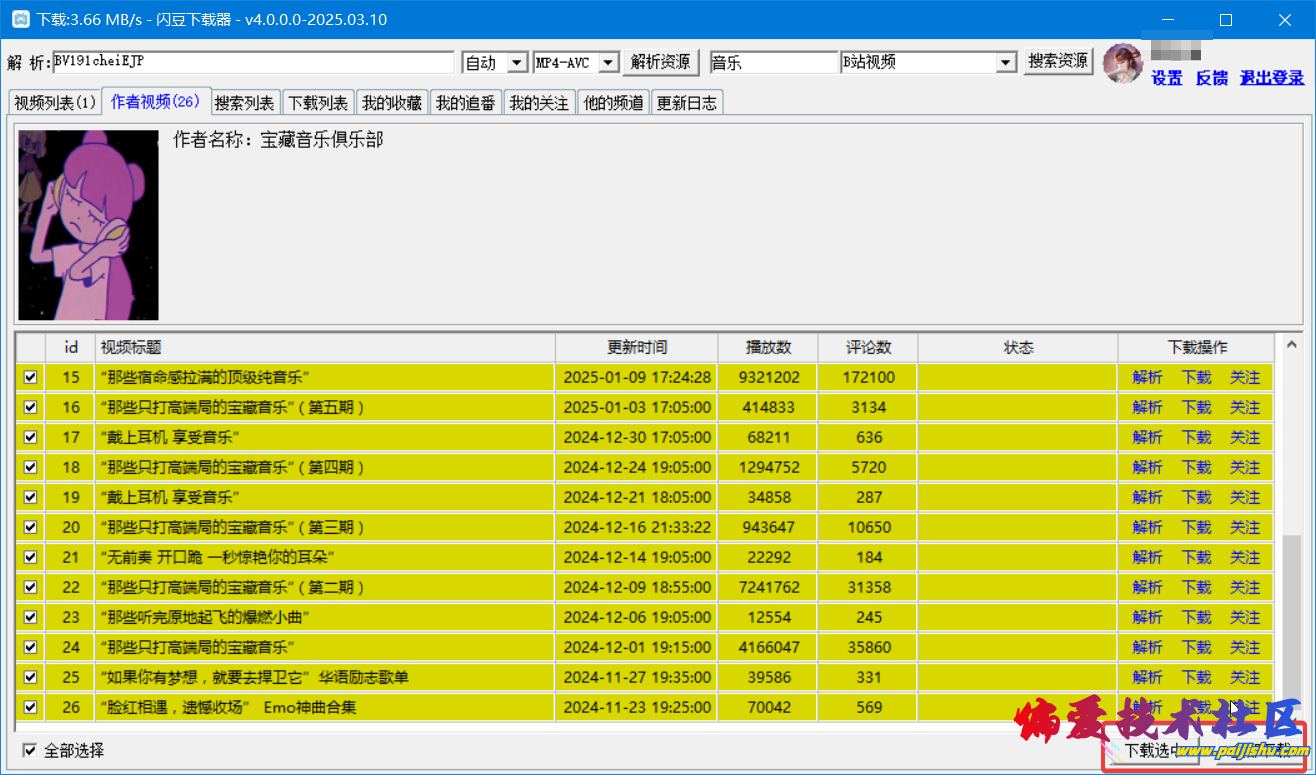Open the MP4-AVC format dropdown
The height and width of the screenshot is (775, 1316).
click(608, 63)
